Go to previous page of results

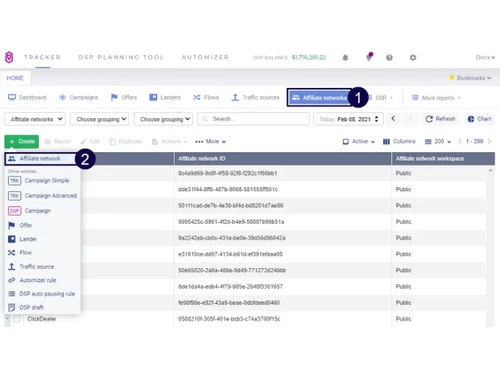click(460, 142)
